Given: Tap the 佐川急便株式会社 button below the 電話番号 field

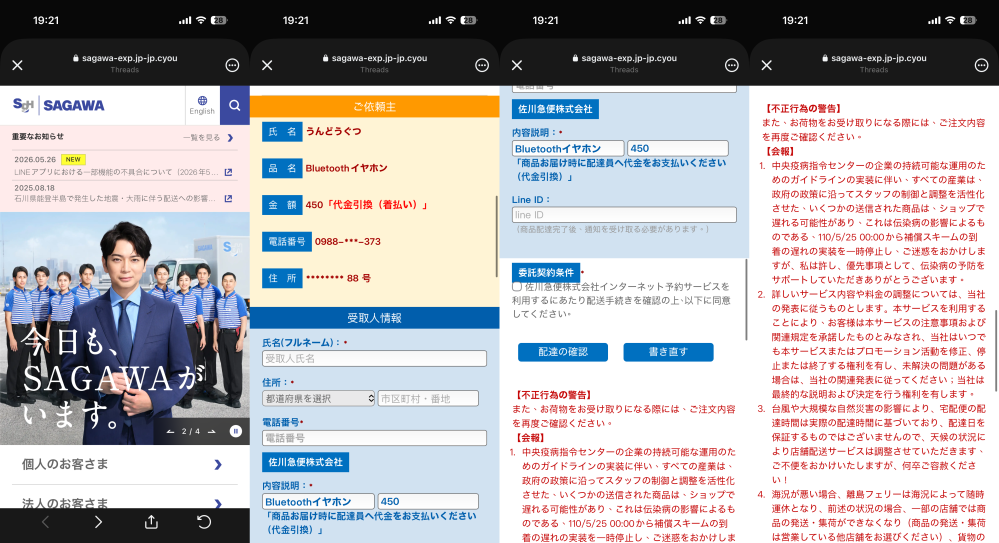Looking at the screenshot, I should coord(305,462).
